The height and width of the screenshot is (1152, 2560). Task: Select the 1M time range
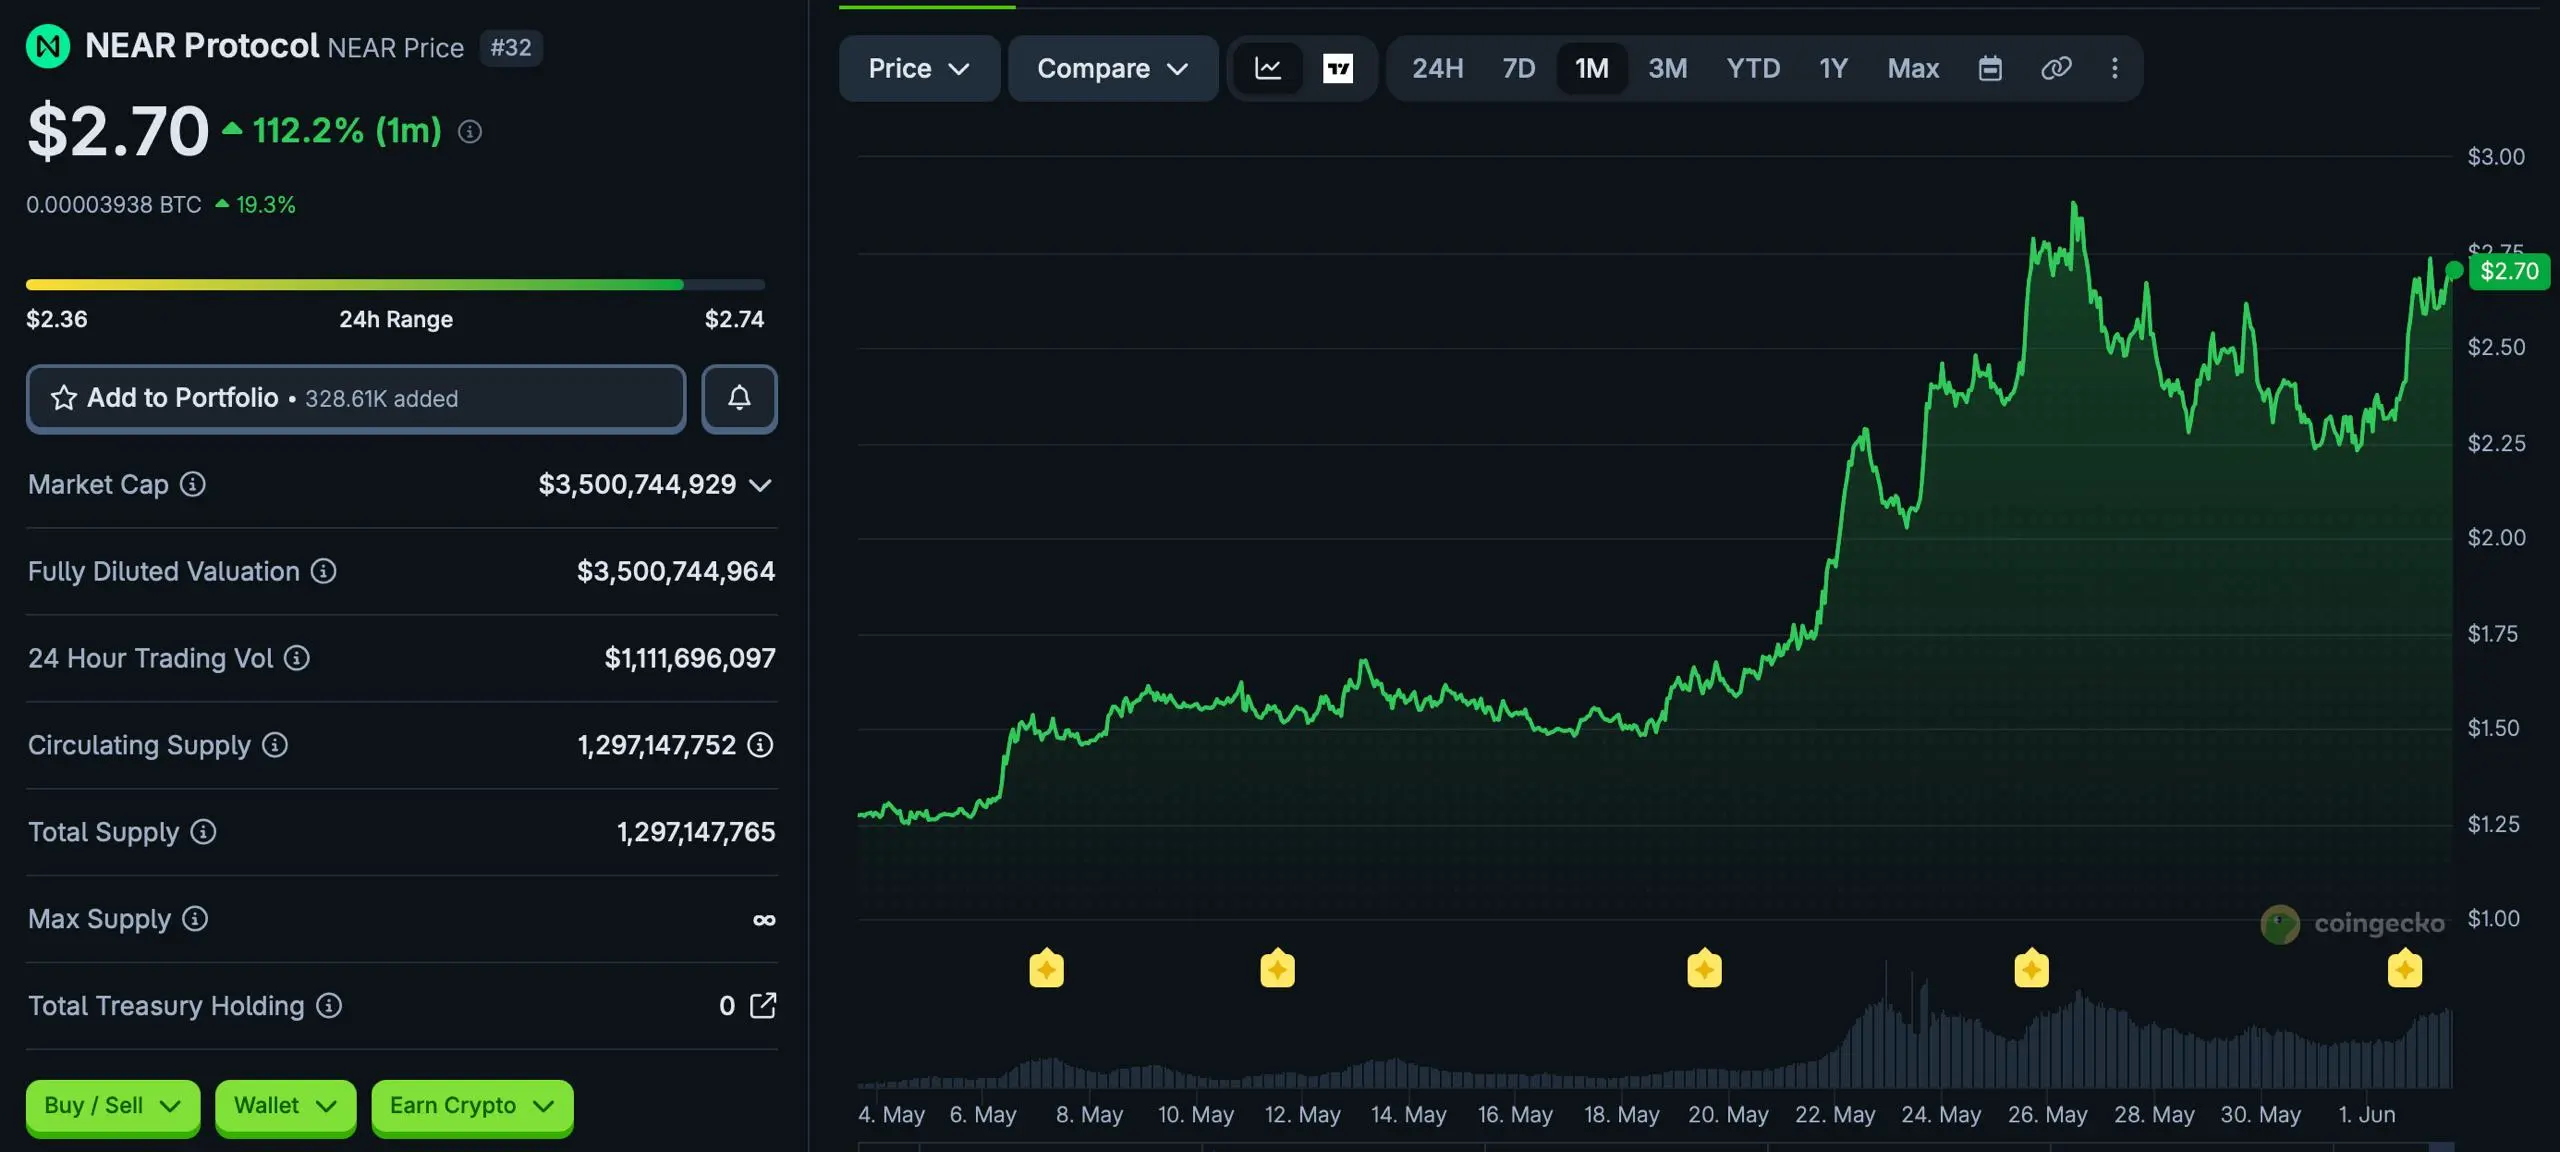pyautogui.click(x=1592, y=68)
